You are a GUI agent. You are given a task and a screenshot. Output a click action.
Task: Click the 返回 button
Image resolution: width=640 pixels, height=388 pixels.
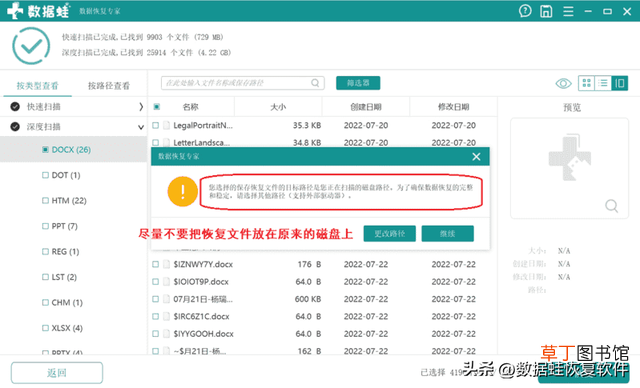[x=57, y=372]
